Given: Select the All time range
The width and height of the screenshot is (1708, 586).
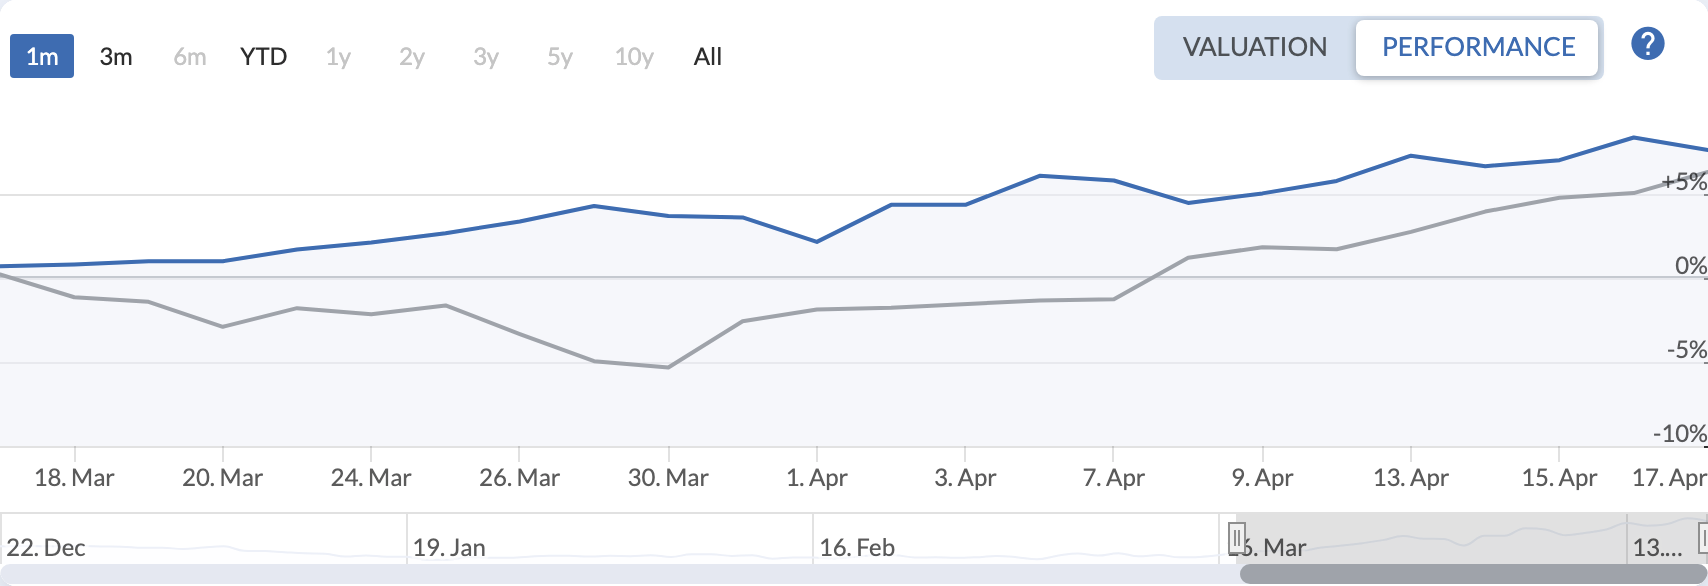Looking at the screenshot, I should 707,57.
